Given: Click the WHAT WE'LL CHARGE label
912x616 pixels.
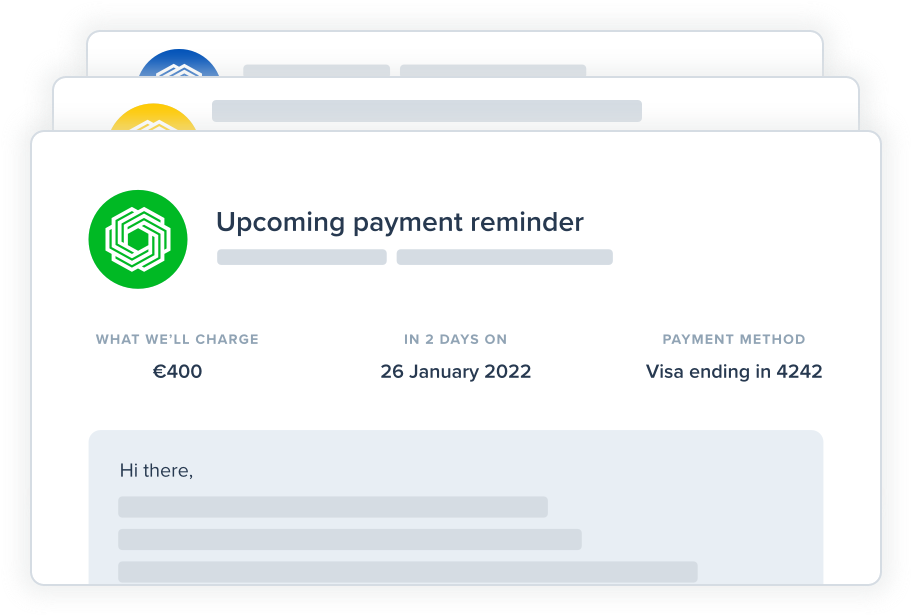Looking at the screenshot, I should click(177, 339).
